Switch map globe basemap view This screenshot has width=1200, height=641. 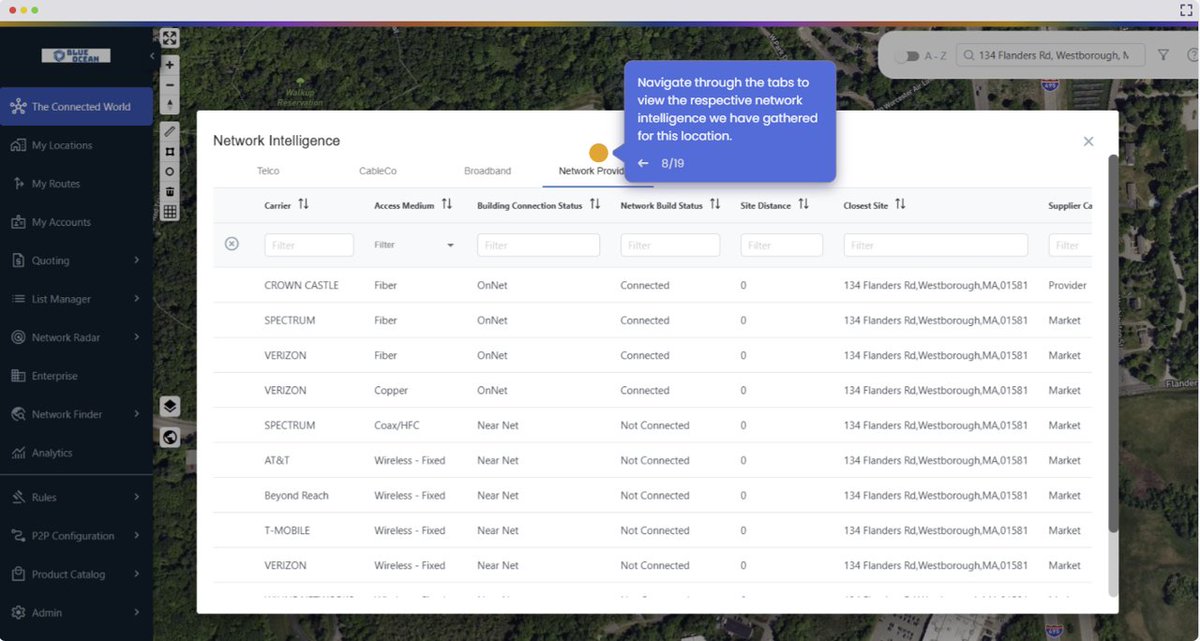click(170, 437)
